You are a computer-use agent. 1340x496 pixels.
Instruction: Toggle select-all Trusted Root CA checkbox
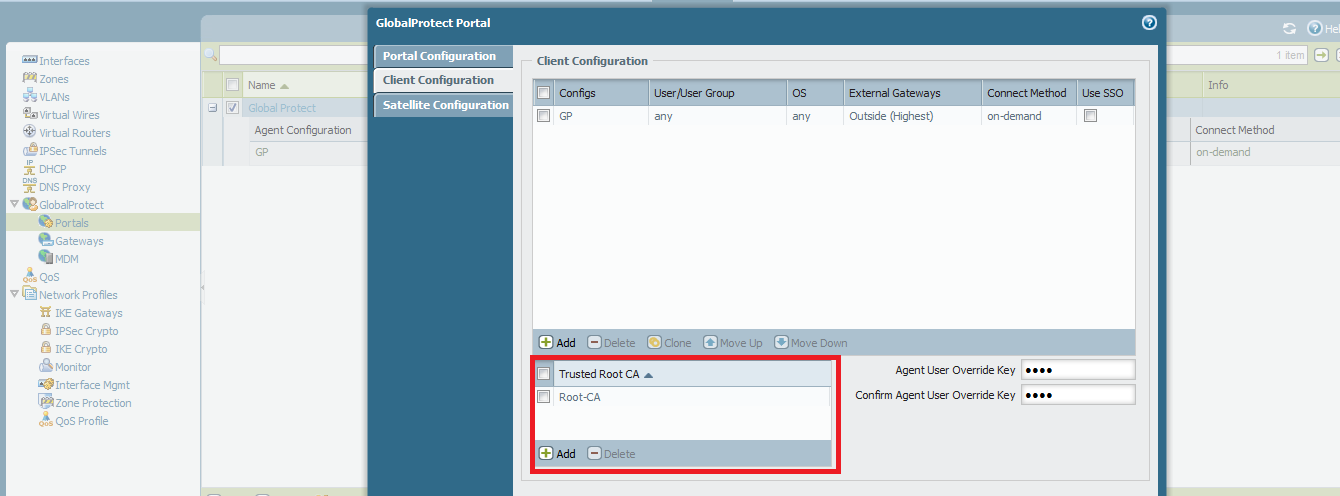pos(544,374)
